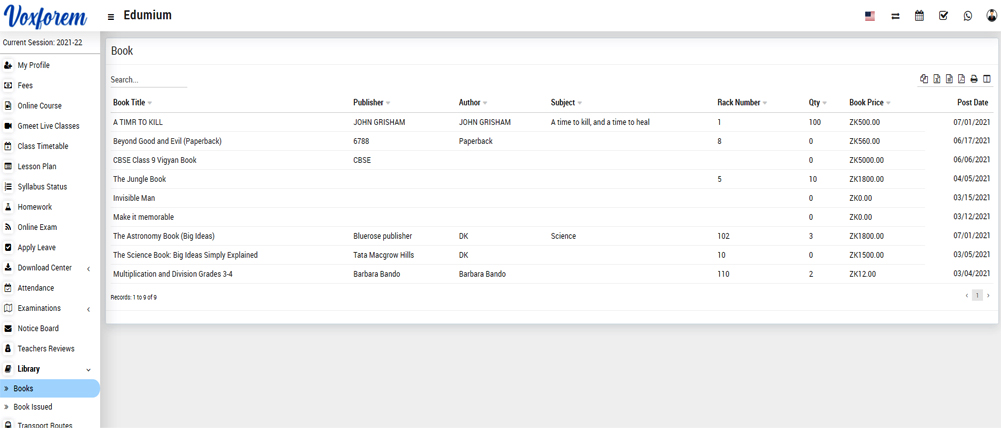Open the user profile avatar

click(x=991, y=16)
